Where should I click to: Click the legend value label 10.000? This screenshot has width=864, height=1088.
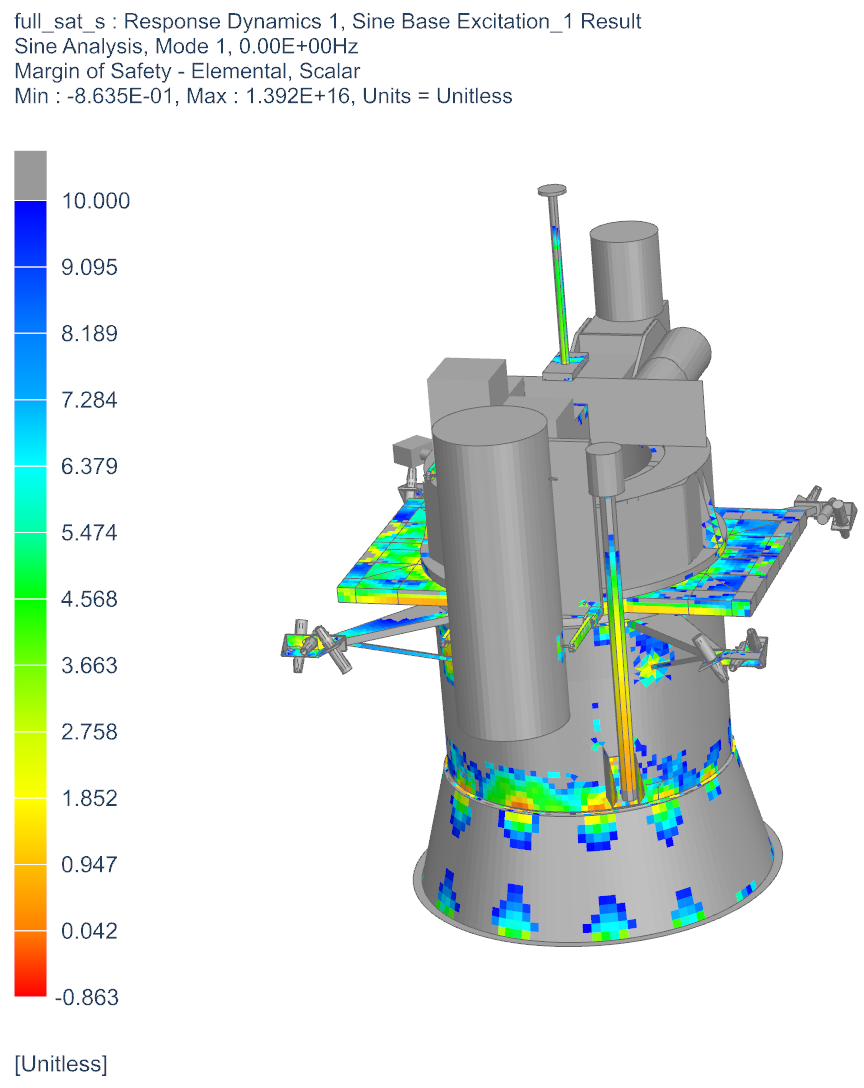[95, 200]
